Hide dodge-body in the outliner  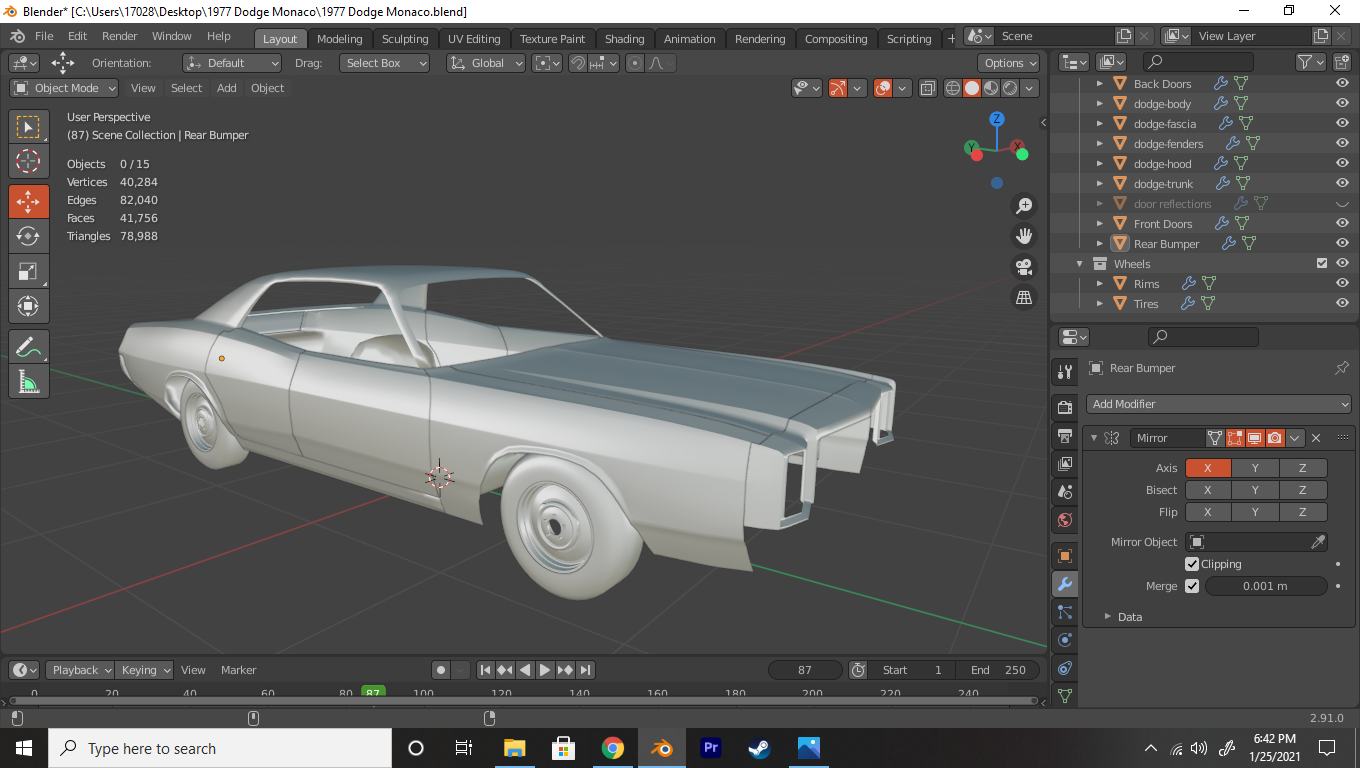pos(1342,104)
